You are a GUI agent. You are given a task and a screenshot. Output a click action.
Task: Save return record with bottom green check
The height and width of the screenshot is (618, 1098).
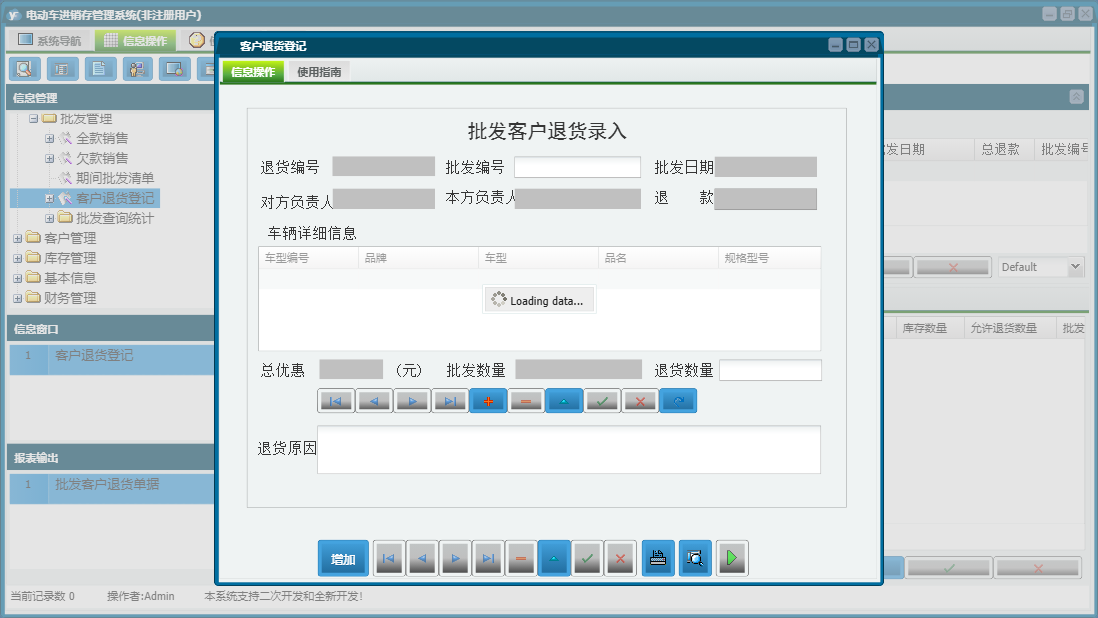click(x=588, y=559)
